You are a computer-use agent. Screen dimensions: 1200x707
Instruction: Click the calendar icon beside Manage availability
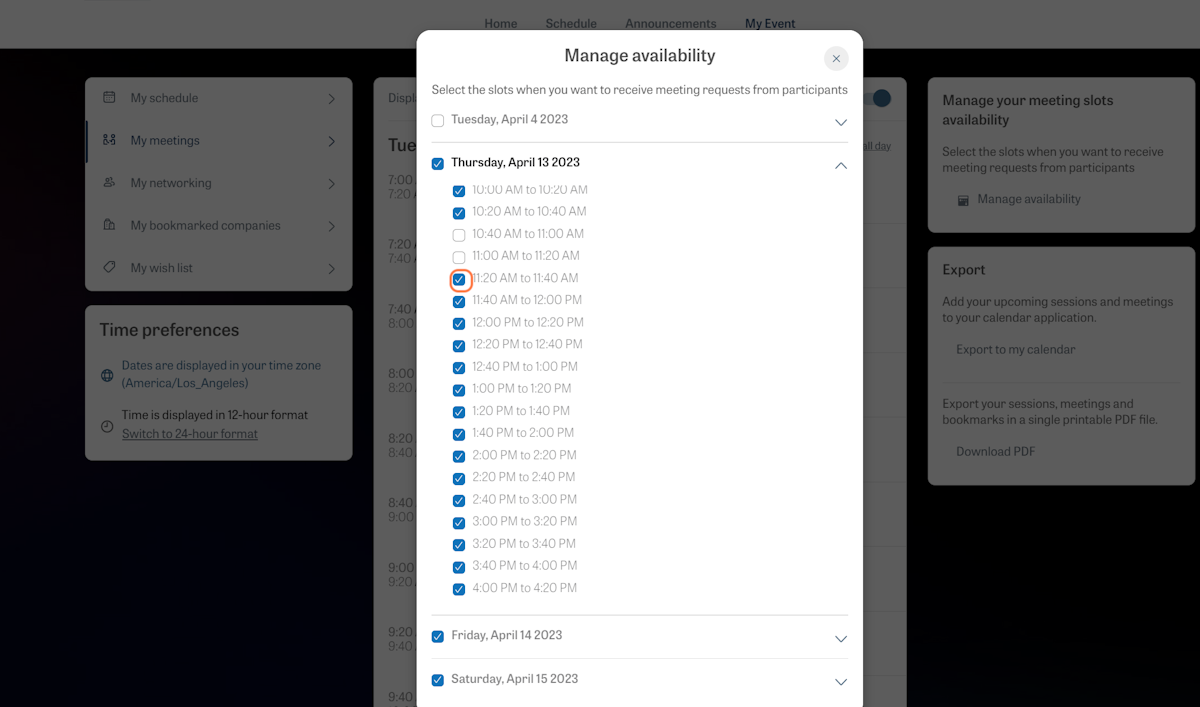[963, 200]
